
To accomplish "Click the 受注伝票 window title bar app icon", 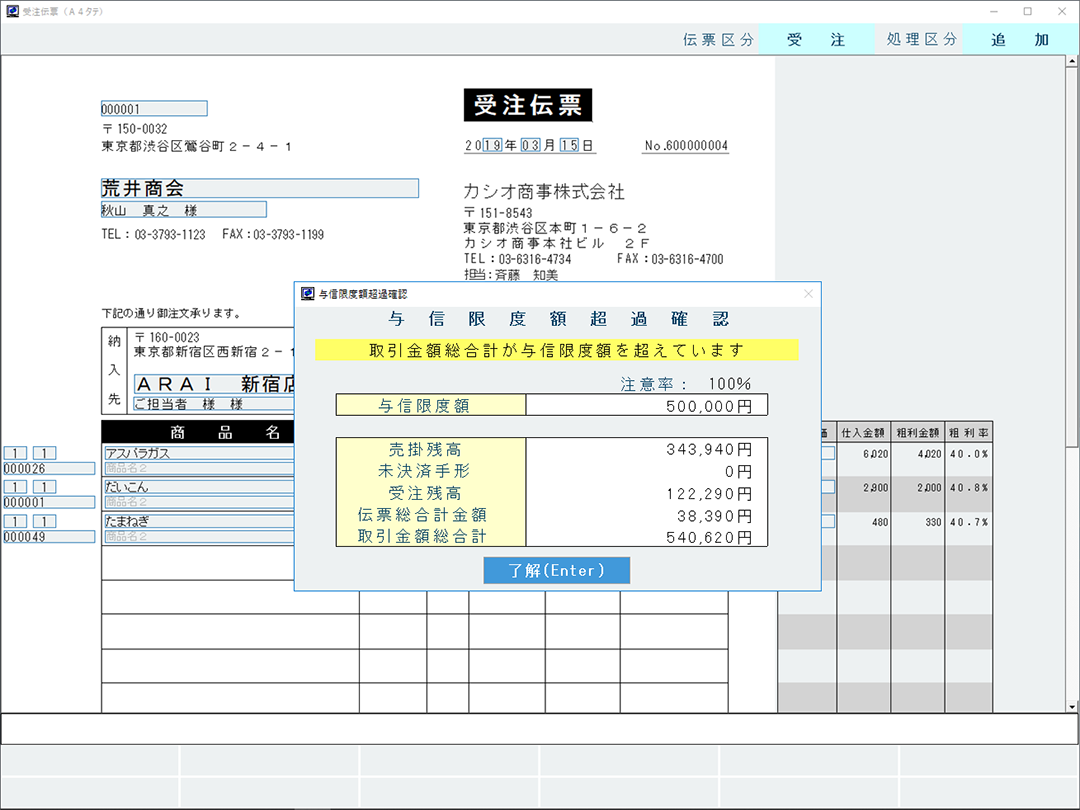I will [x=12, y=11].
